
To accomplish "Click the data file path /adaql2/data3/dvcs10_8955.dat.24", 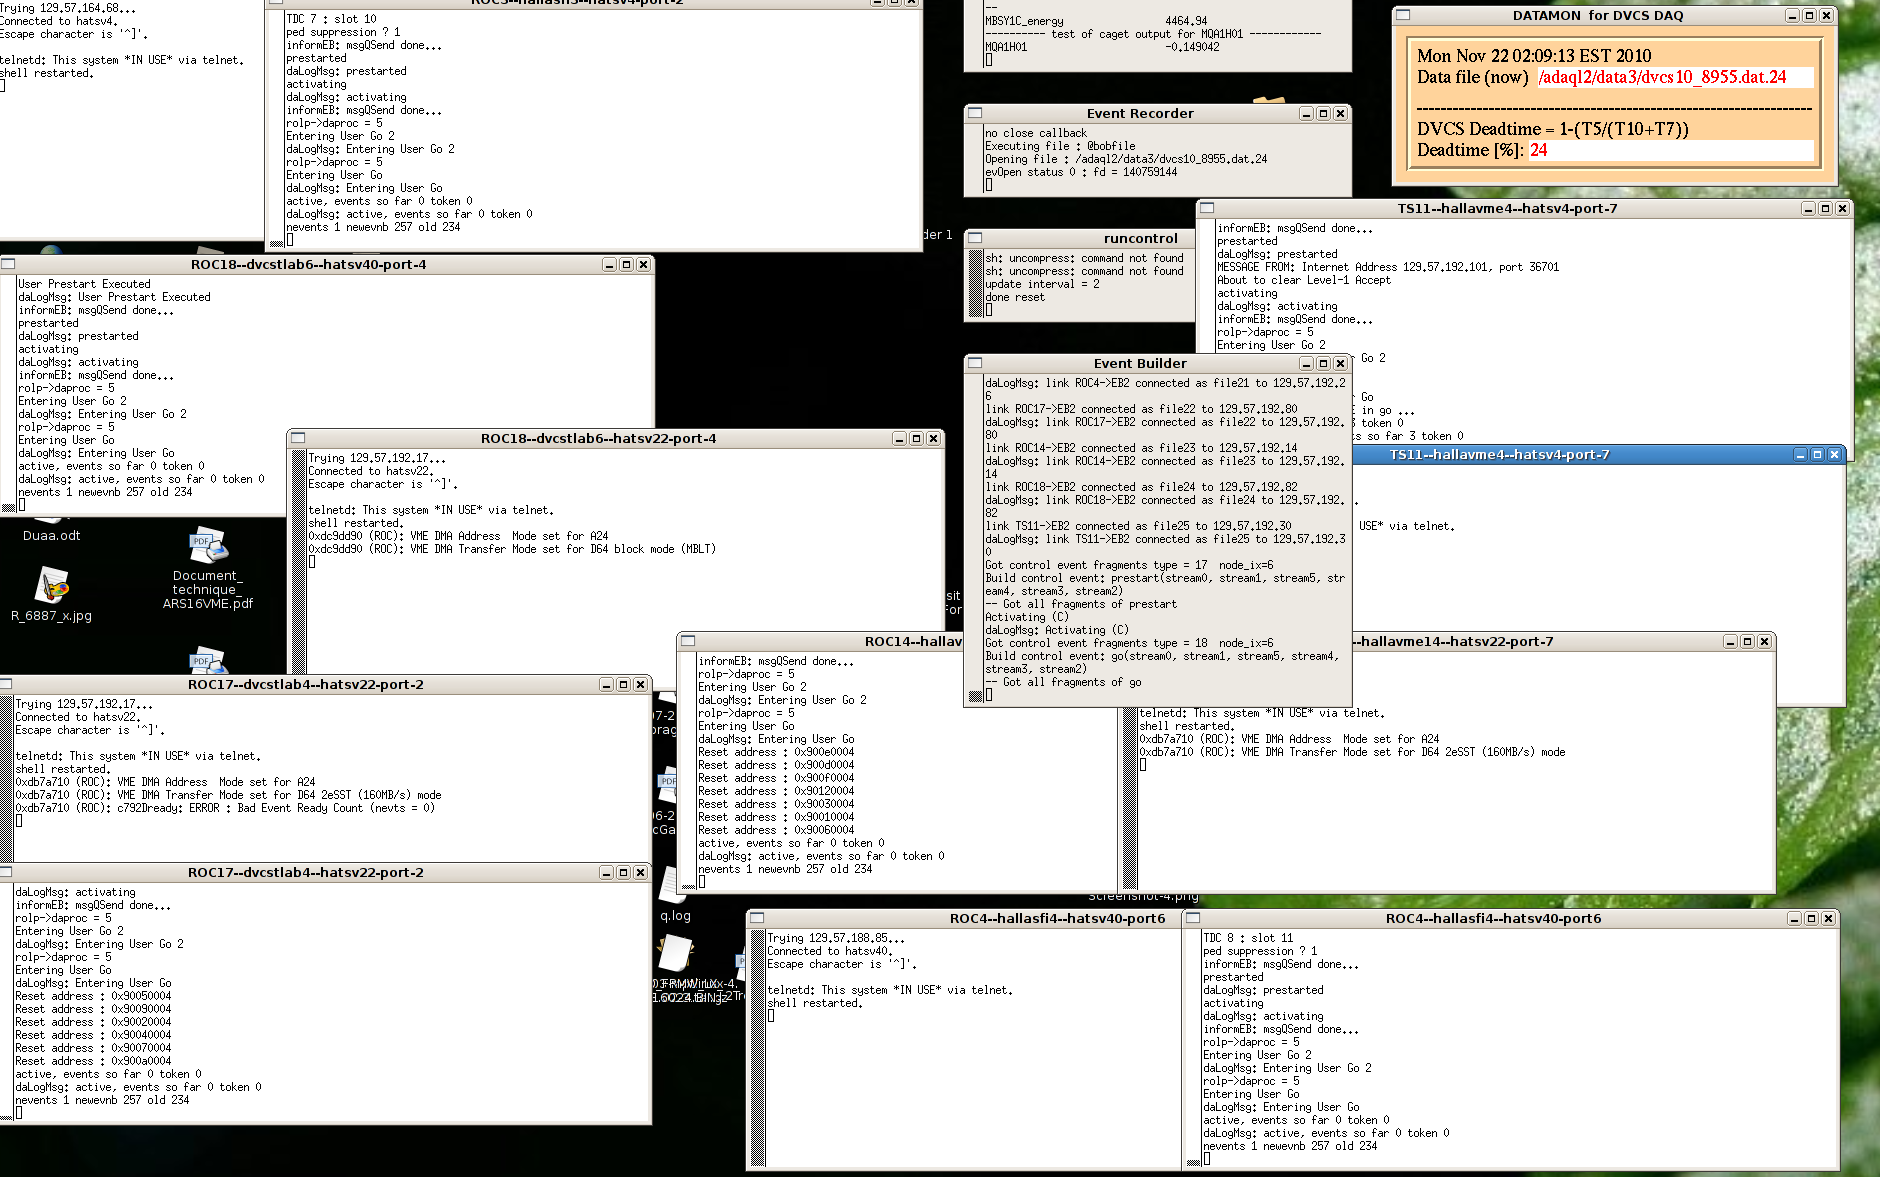I will [1662, 77].
